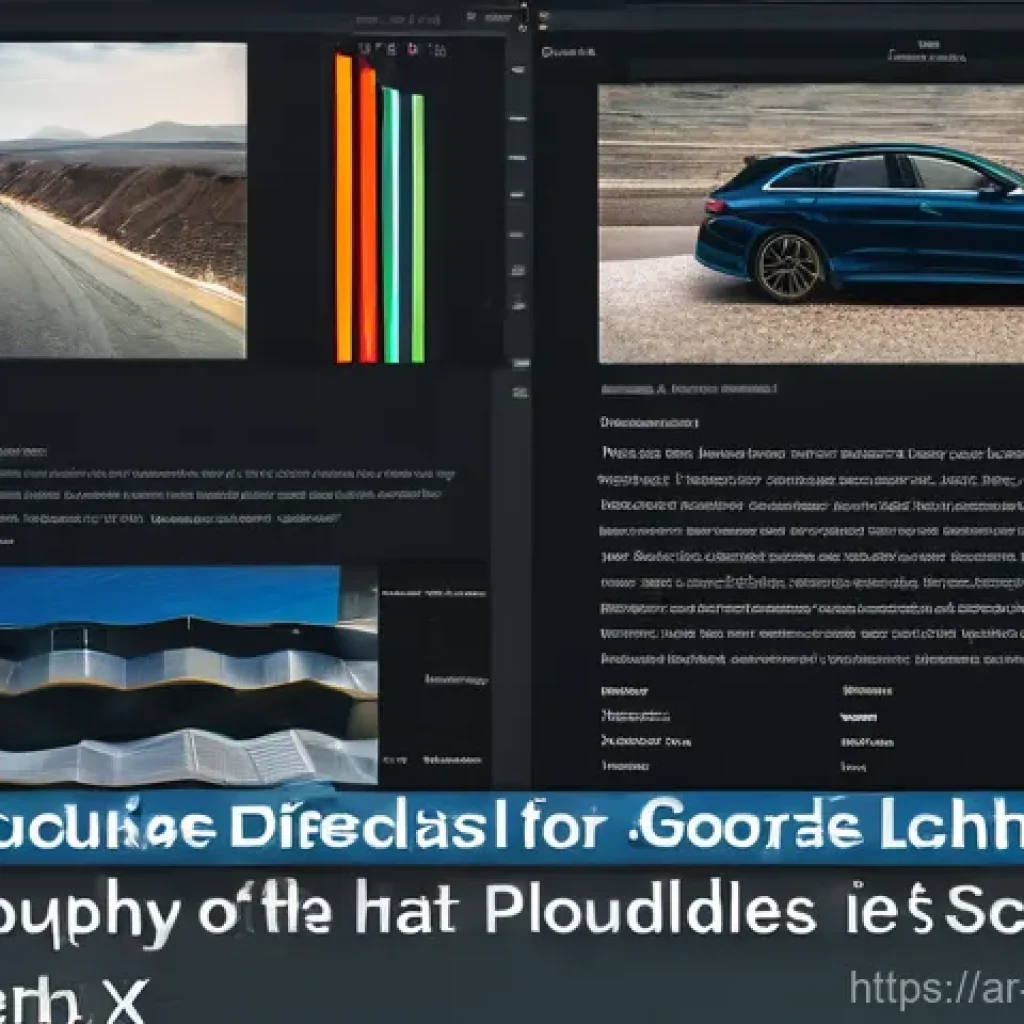Select the orange bar in the chart
This screenshot has width=1024, height=1024.
(x=344, y=208)
